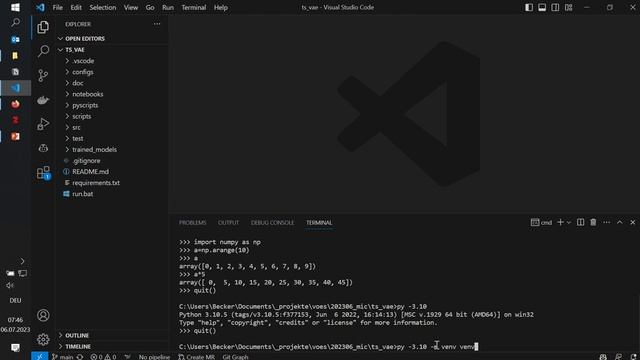
Task: Switch to the OUTPUT tab
Action: (x=228, y=222)
